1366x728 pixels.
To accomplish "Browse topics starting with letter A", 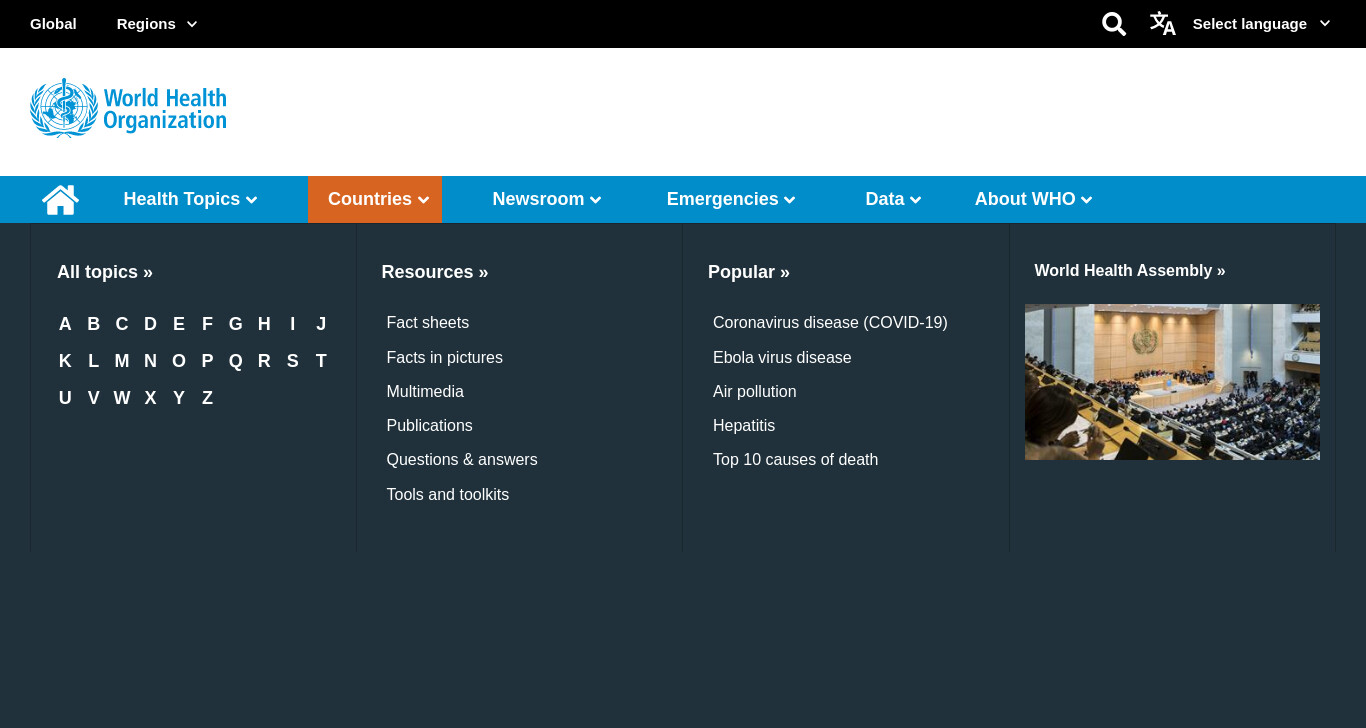I will (x=65, y=324).
